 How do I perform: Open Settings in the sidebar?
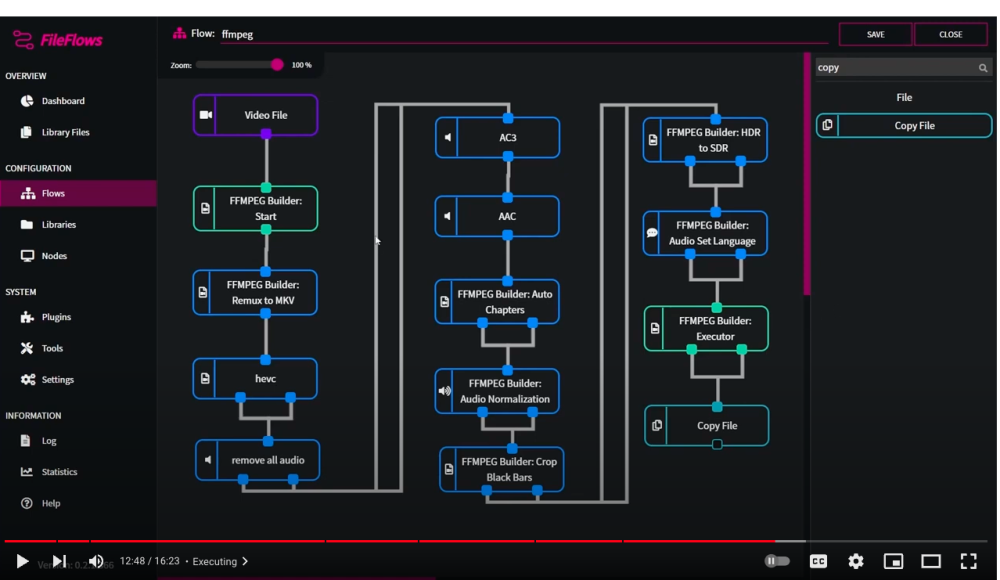tap(57, 380)
